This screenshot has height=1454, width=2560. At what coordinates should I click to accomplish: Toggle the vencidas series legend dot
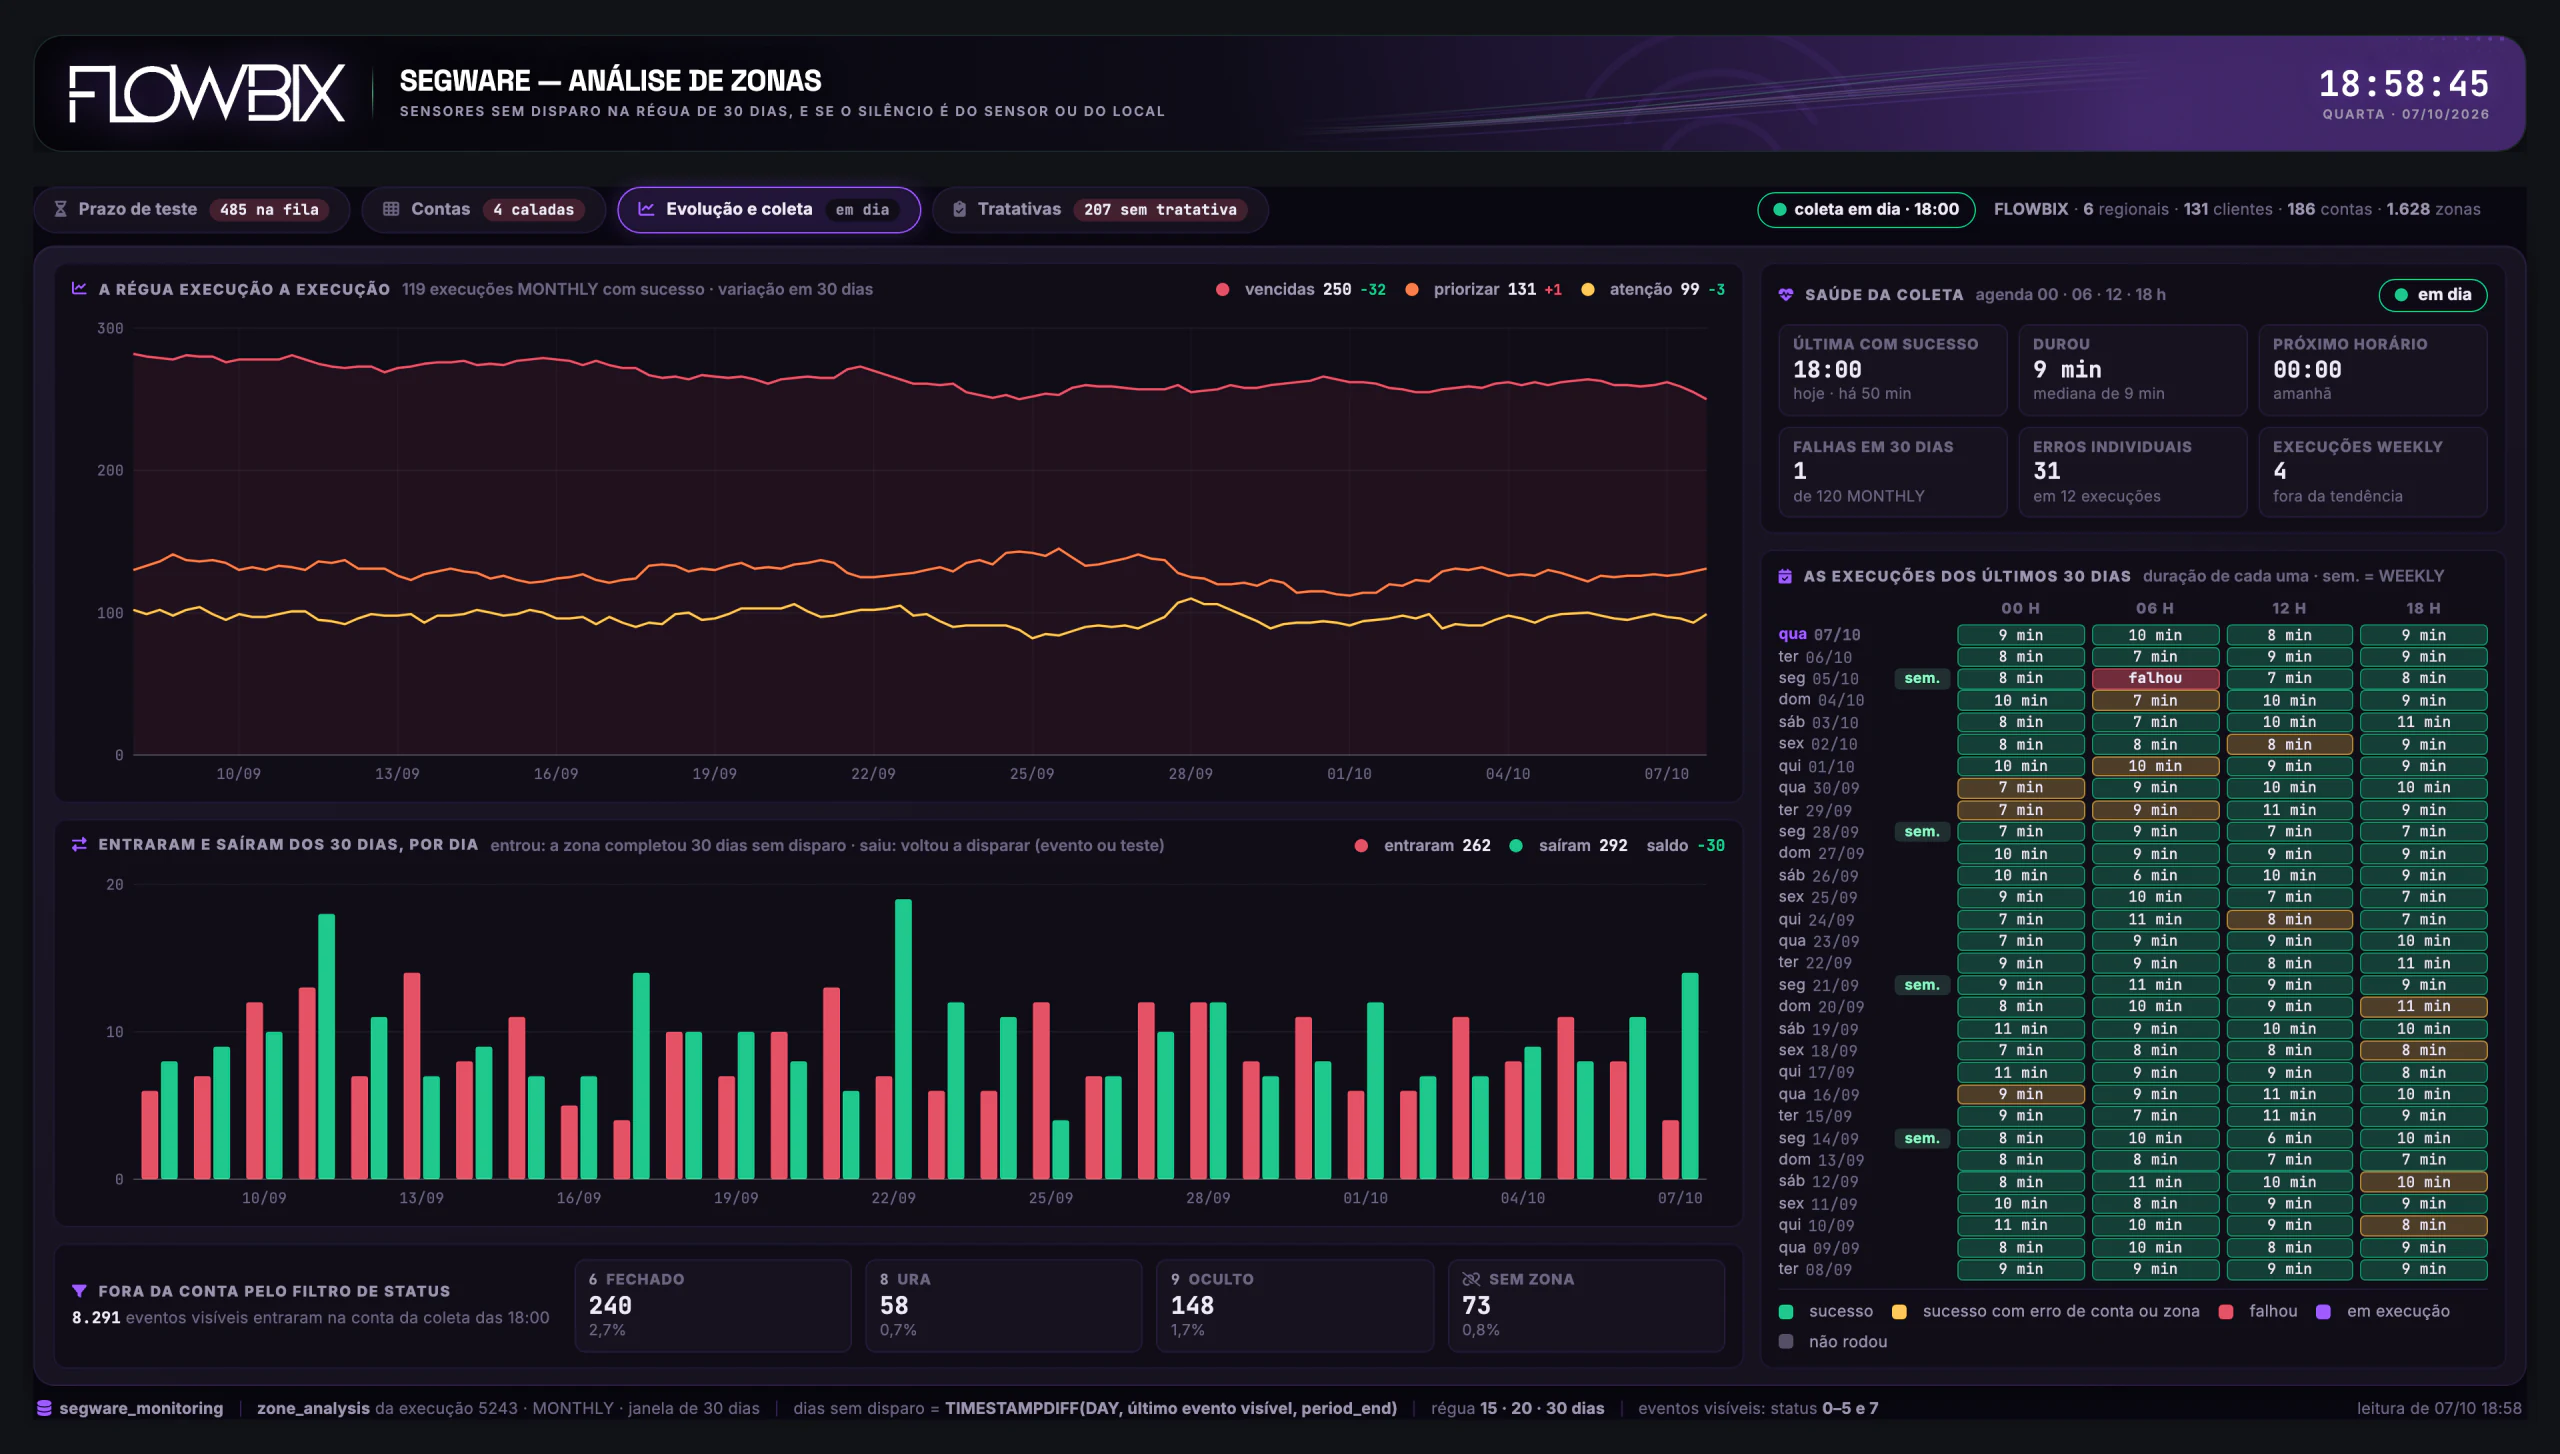(1222, 290)
